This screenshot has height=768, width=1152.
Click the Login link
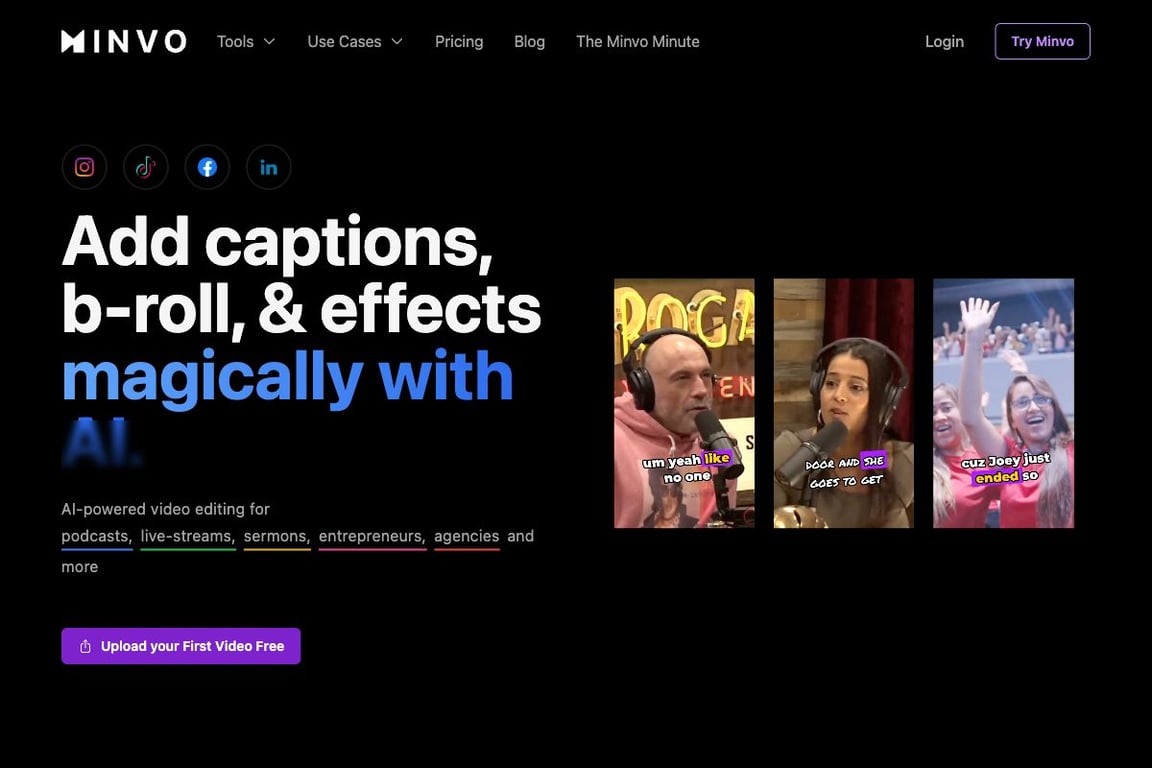point(944,42)
